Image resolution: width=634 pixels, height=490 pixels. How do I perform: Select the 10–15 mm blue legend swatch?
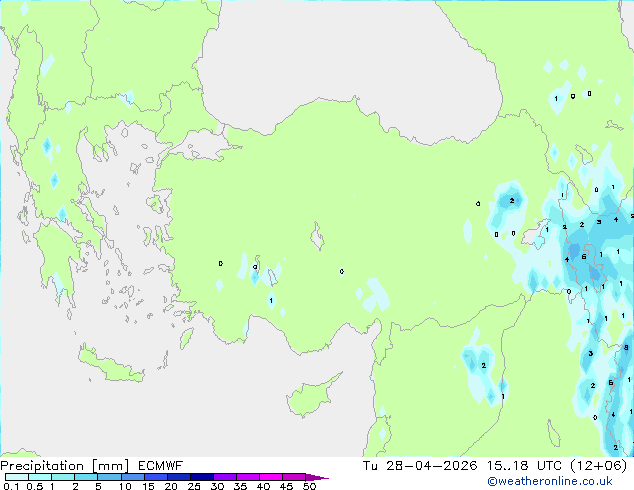point(132,477)
